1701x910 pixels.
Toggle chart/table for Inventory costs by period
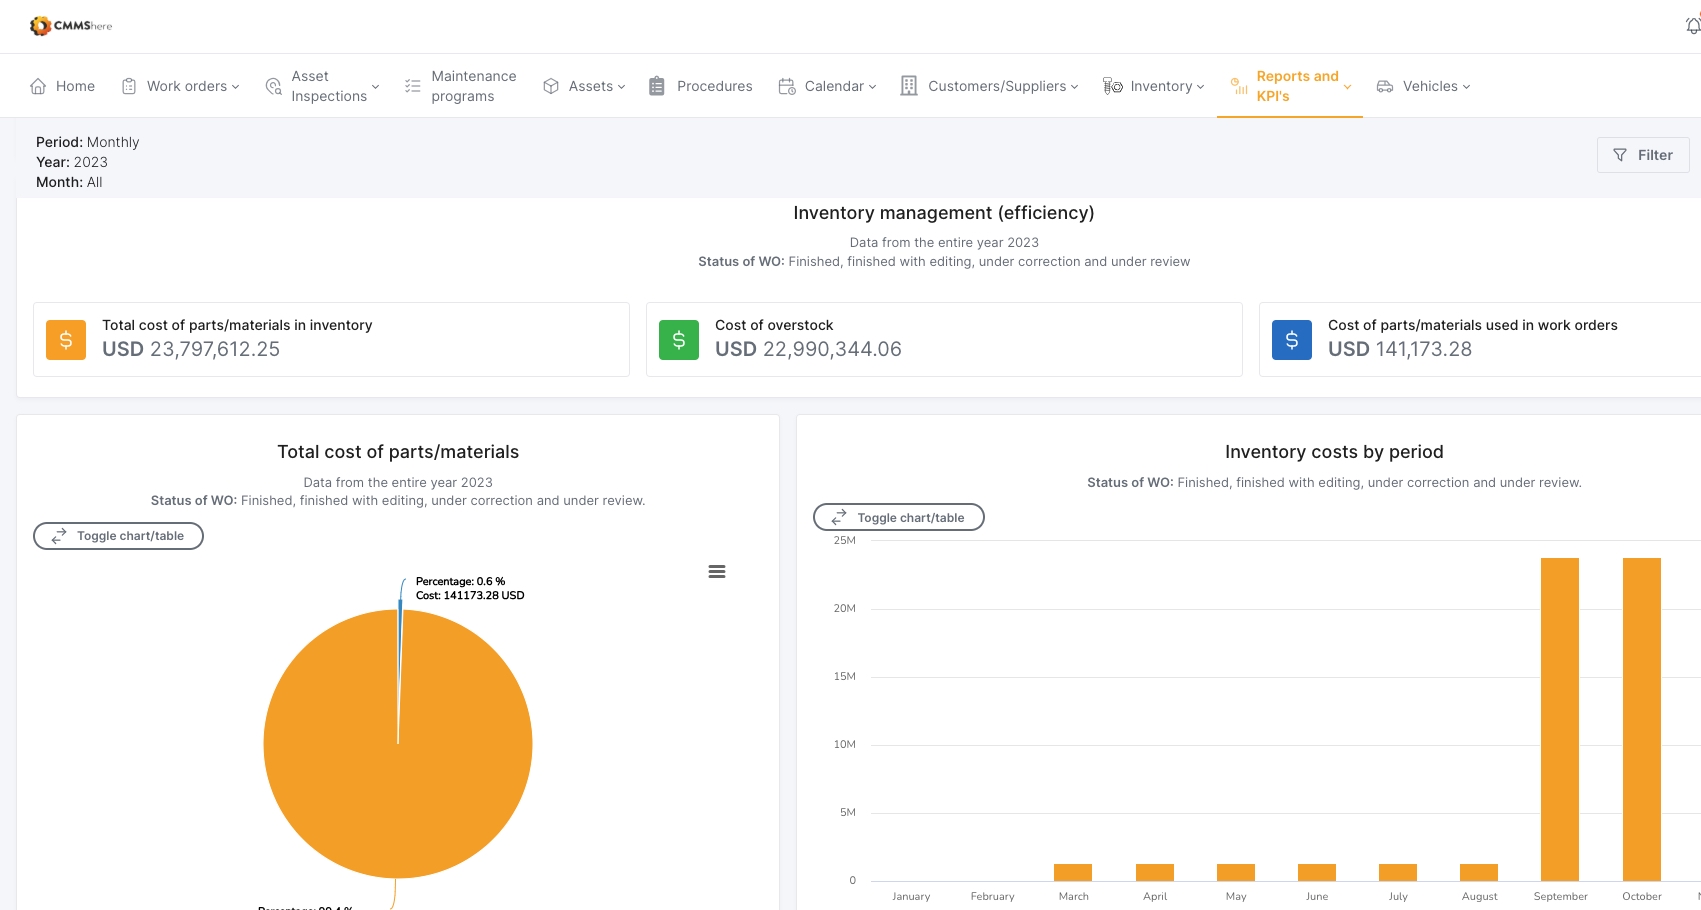(x=899, y=518)
